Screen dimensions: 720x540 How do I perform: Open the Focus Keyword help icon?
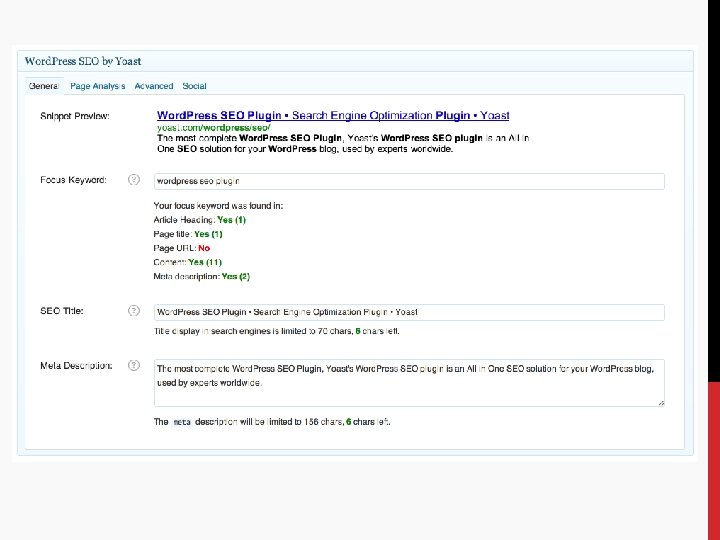(x=134, y=180)
